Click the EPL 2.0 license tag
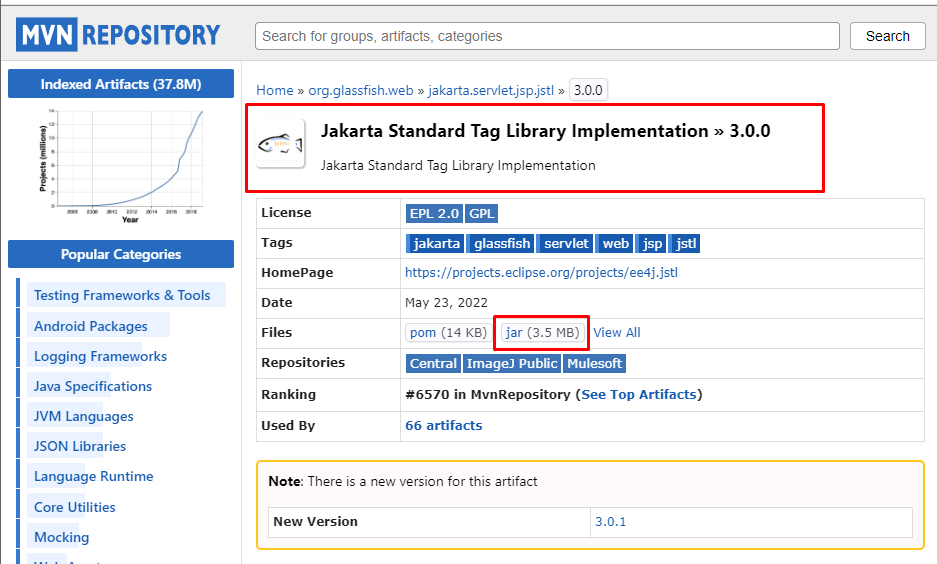Image resolution: width=937 pixels, height=564 pixels. pyautogui.click(x=434, y=213)
